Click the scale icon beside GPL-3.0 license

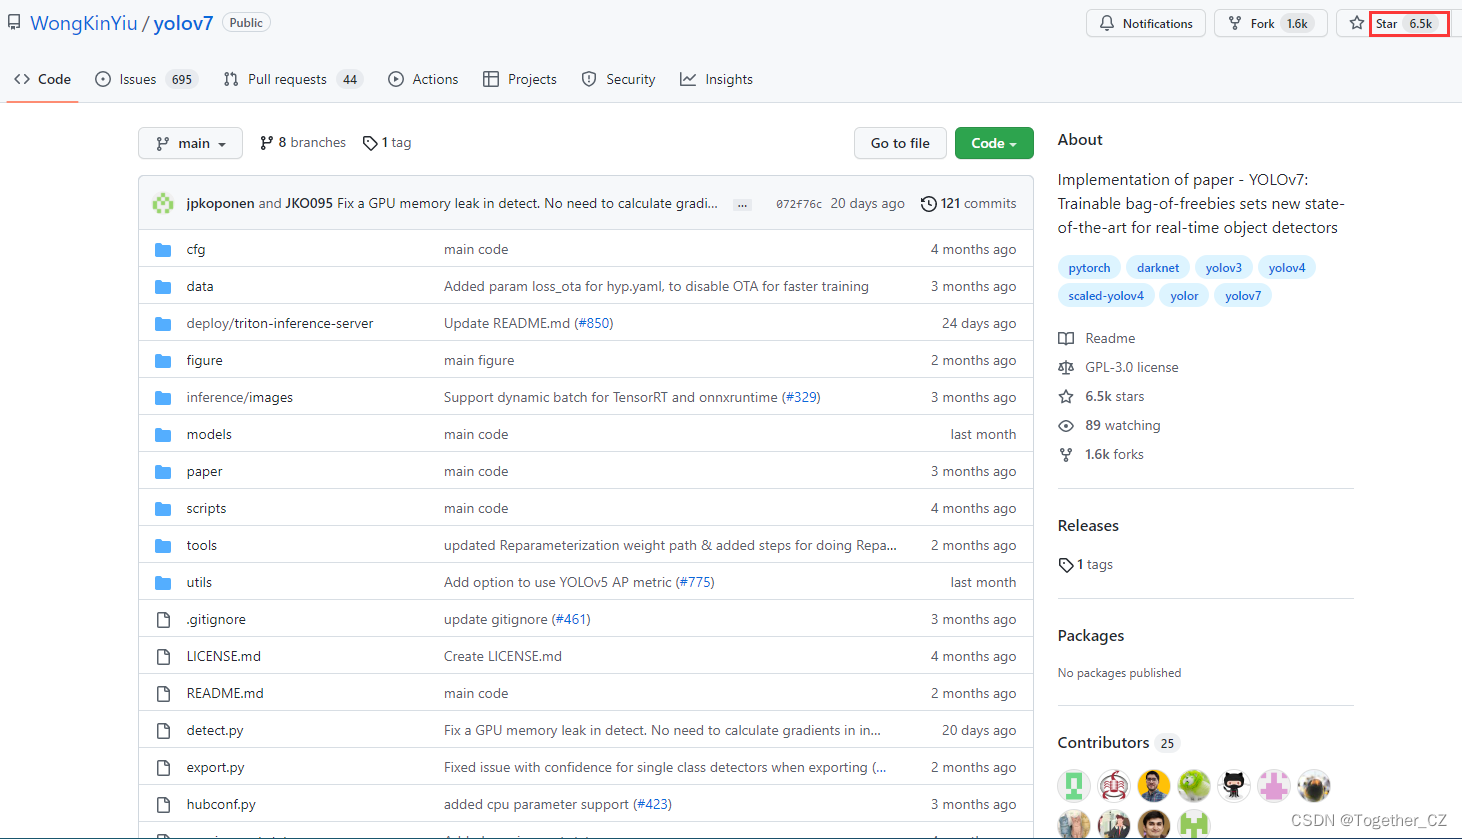(1066, 367)
